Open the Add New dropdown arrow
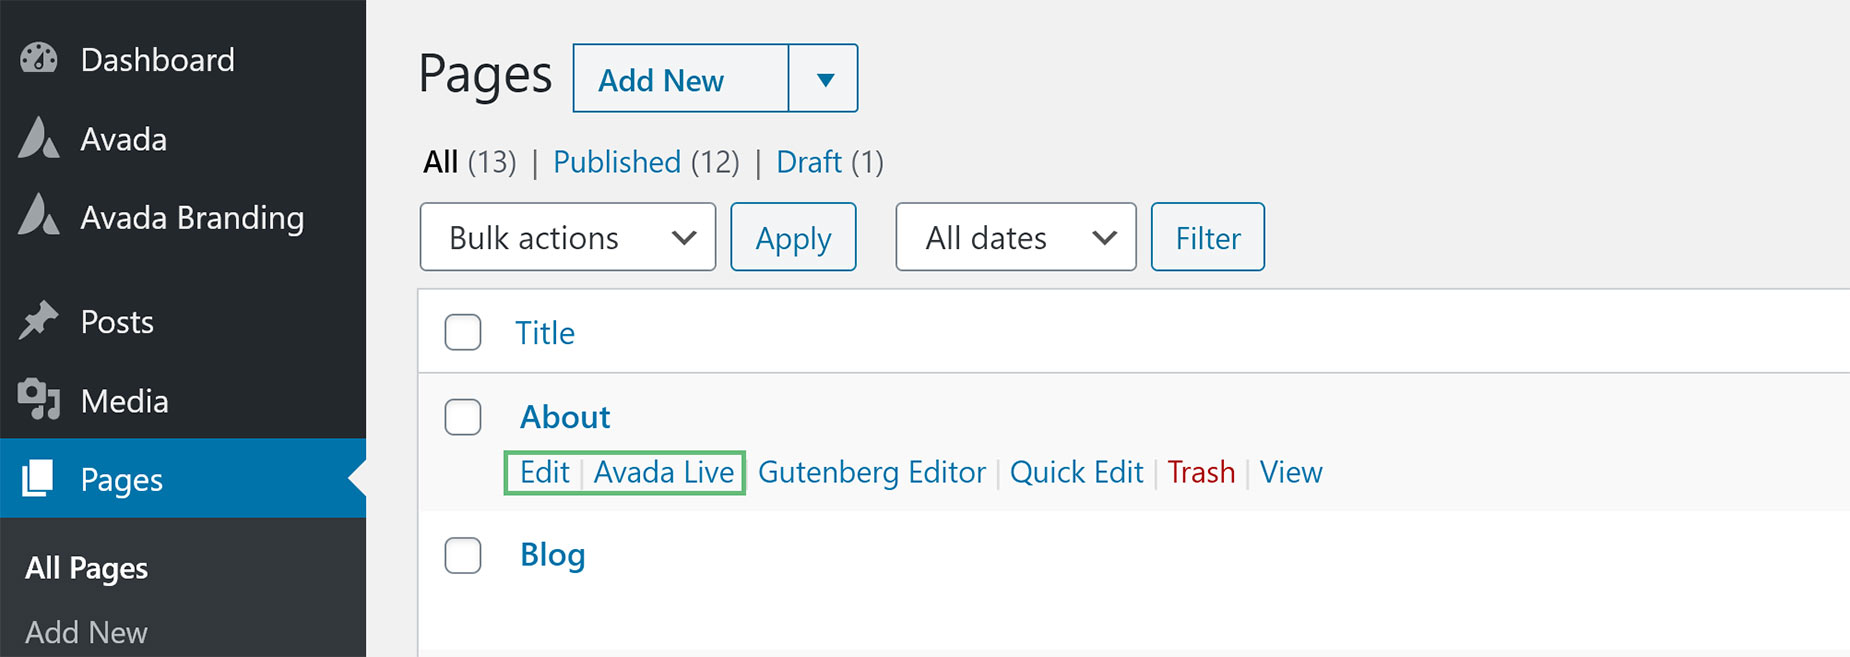This screenshot has height=657, width=1850. pos(824,79)
